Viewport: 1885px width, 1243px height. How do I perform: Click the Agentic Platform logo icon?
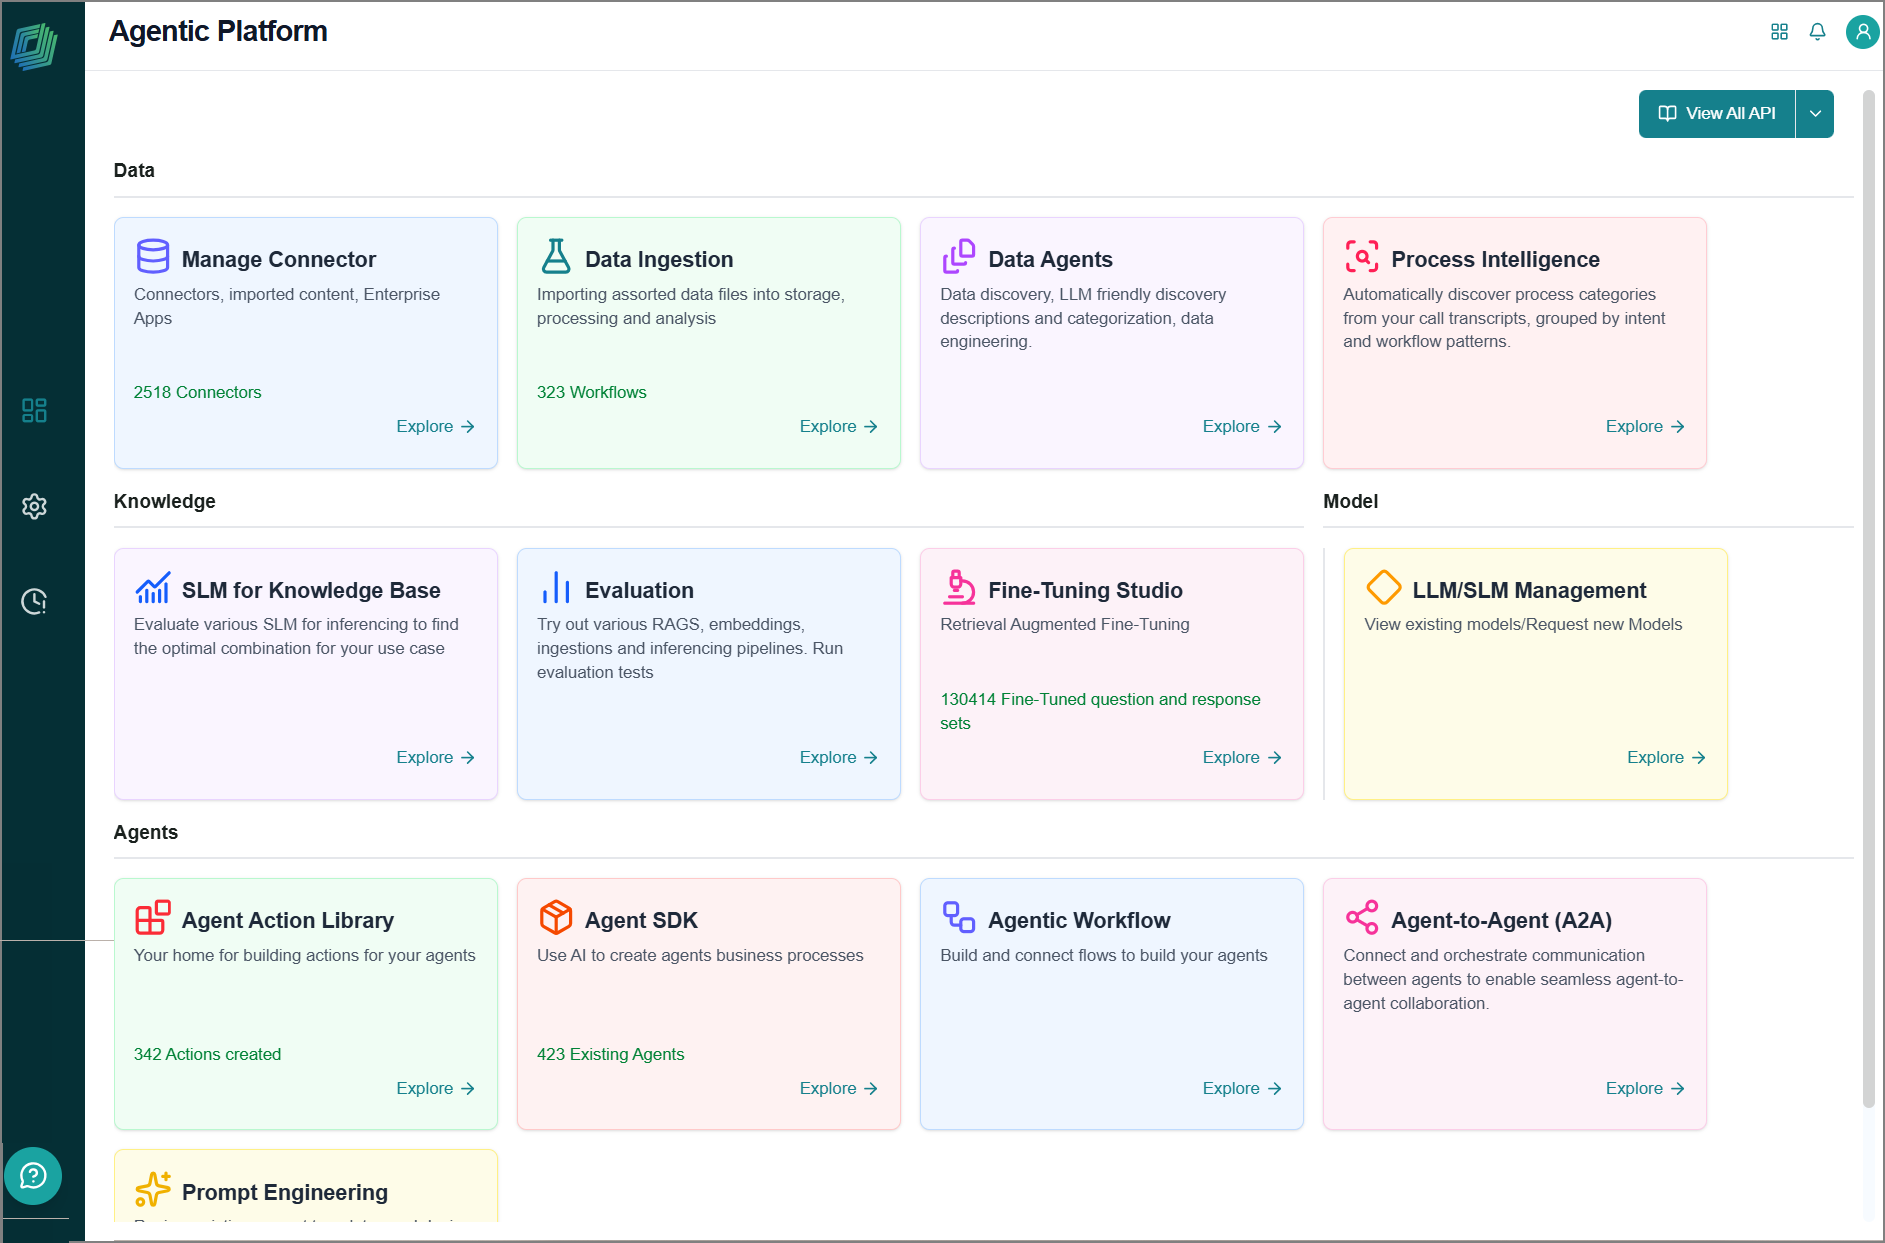coord(34,46)
